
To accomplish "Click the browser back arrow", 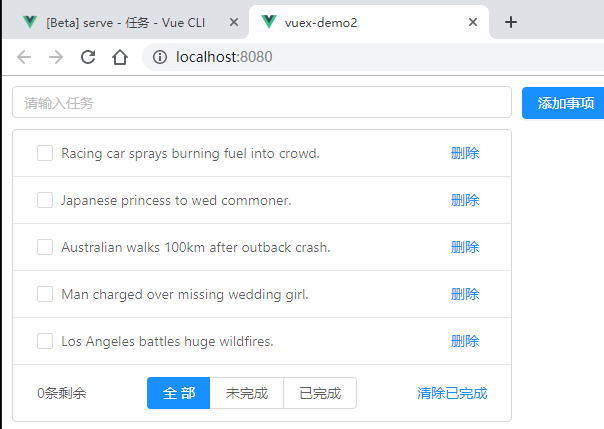I will pyautogui.click(x=24, y=57).
